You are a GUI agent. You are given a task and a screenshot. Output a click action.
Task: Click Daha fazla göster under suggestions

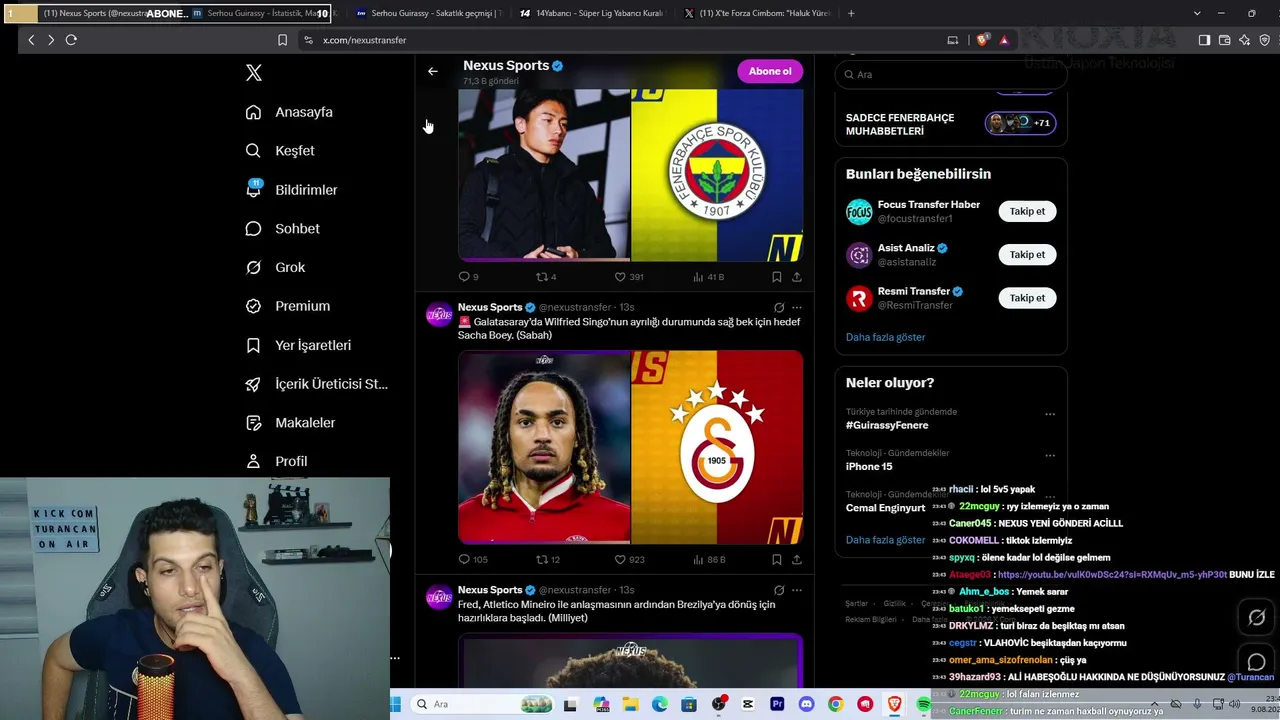[885, 337]
